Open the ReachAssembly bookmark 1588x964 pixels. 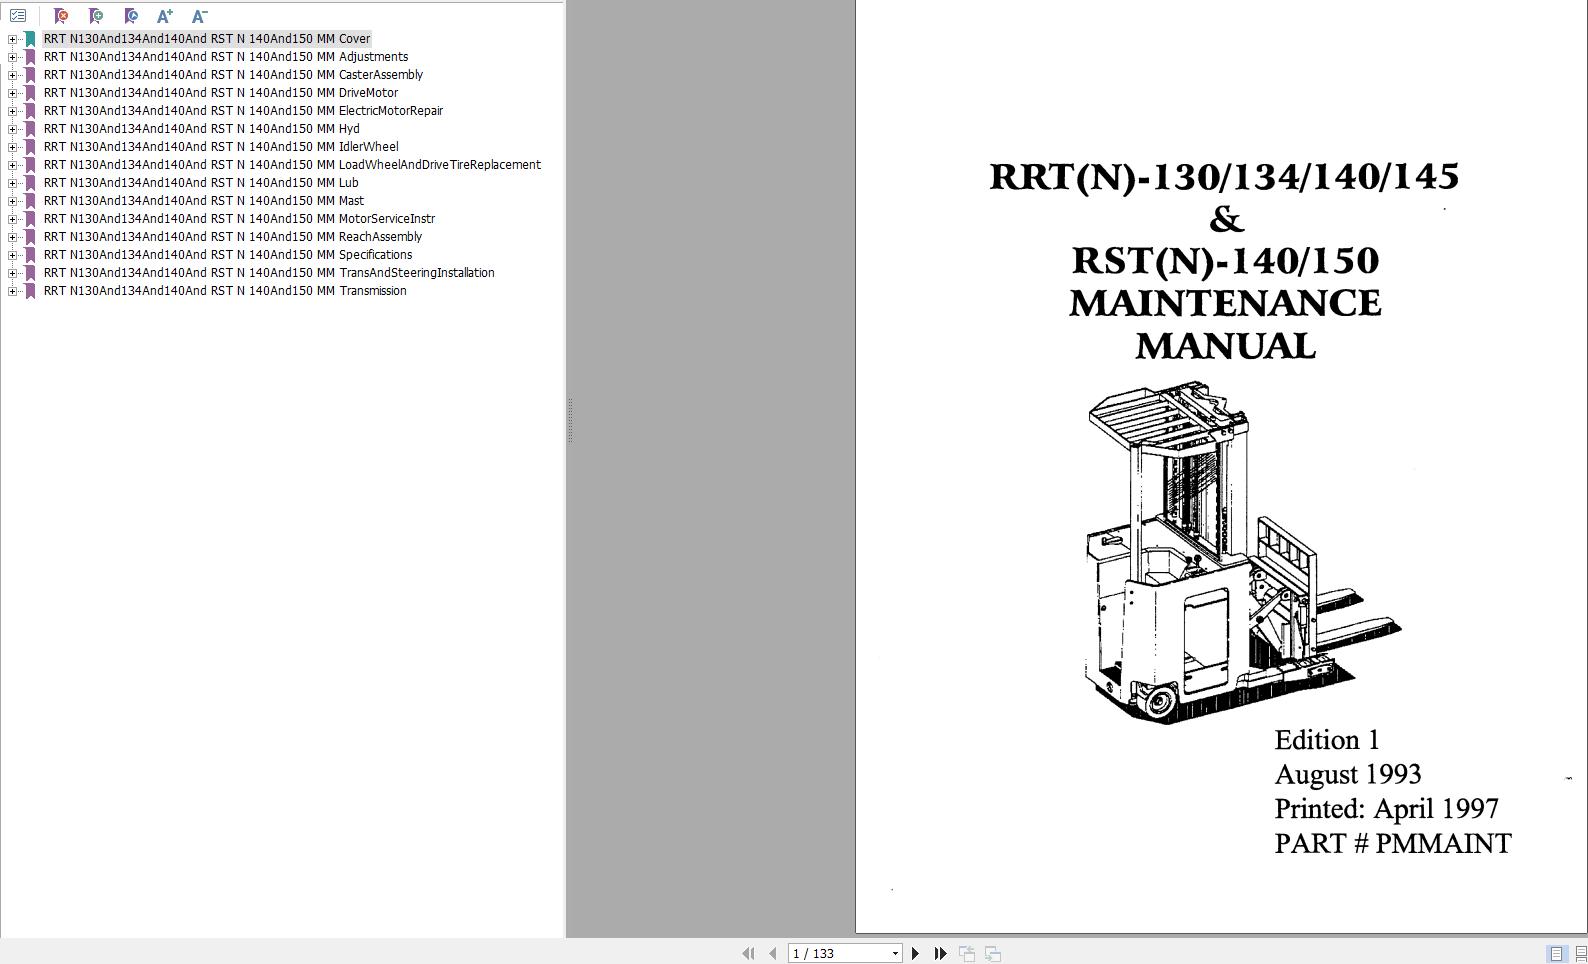click(232, 237)
